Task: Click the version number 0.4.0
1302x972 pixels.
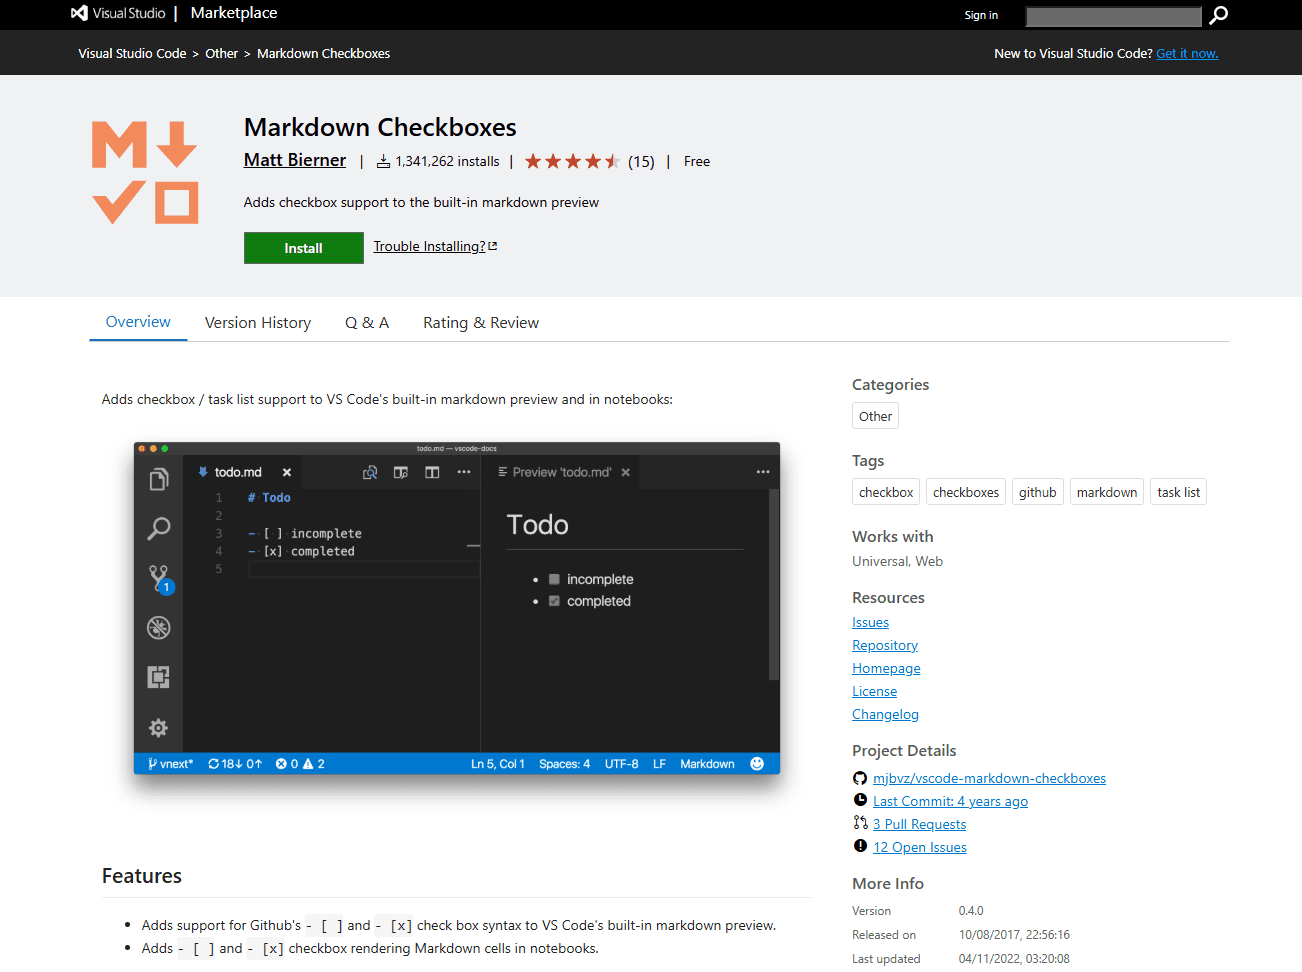Action: [x=971, y=911]
